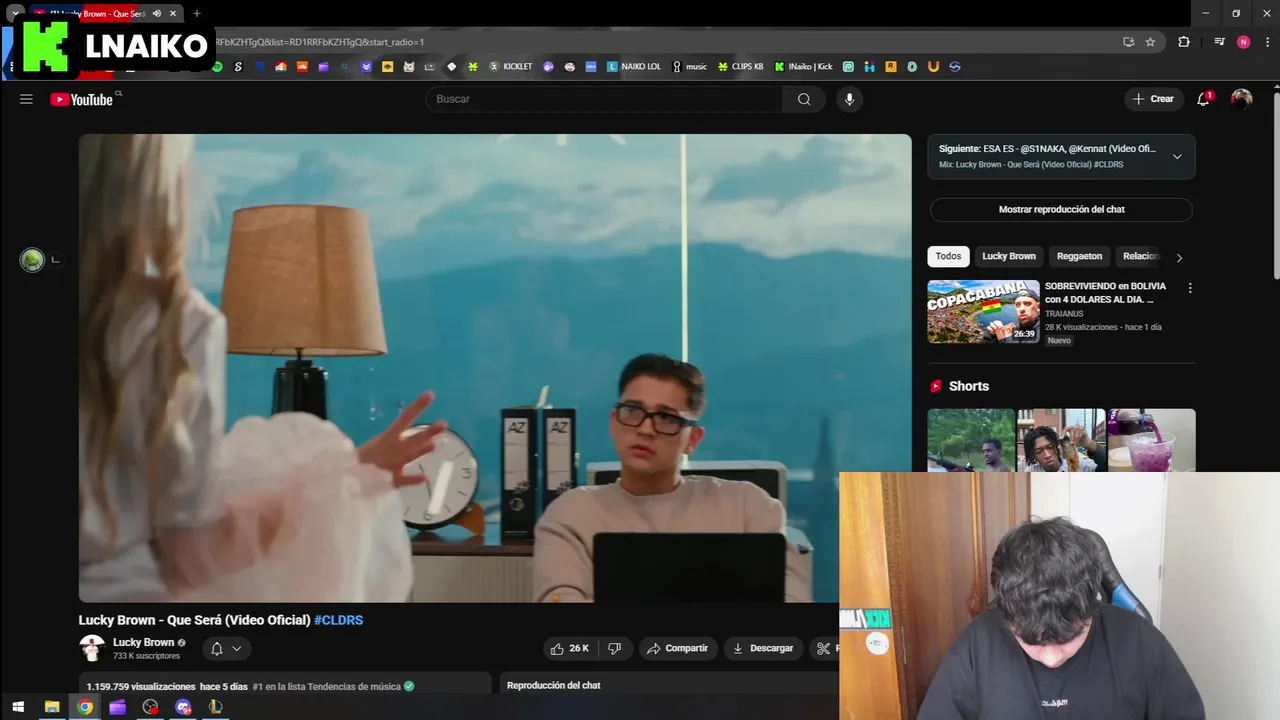This screenshot has height=720, width=1280.
Task: Open Chrome profile N avatar
Action: (1244, 42)
